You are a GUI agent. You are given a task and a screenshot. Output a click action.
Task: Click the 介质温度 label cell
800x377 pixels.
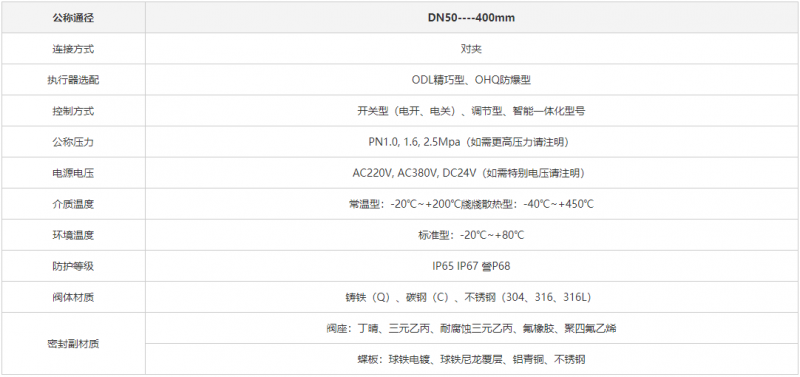(x=73, y=204)
